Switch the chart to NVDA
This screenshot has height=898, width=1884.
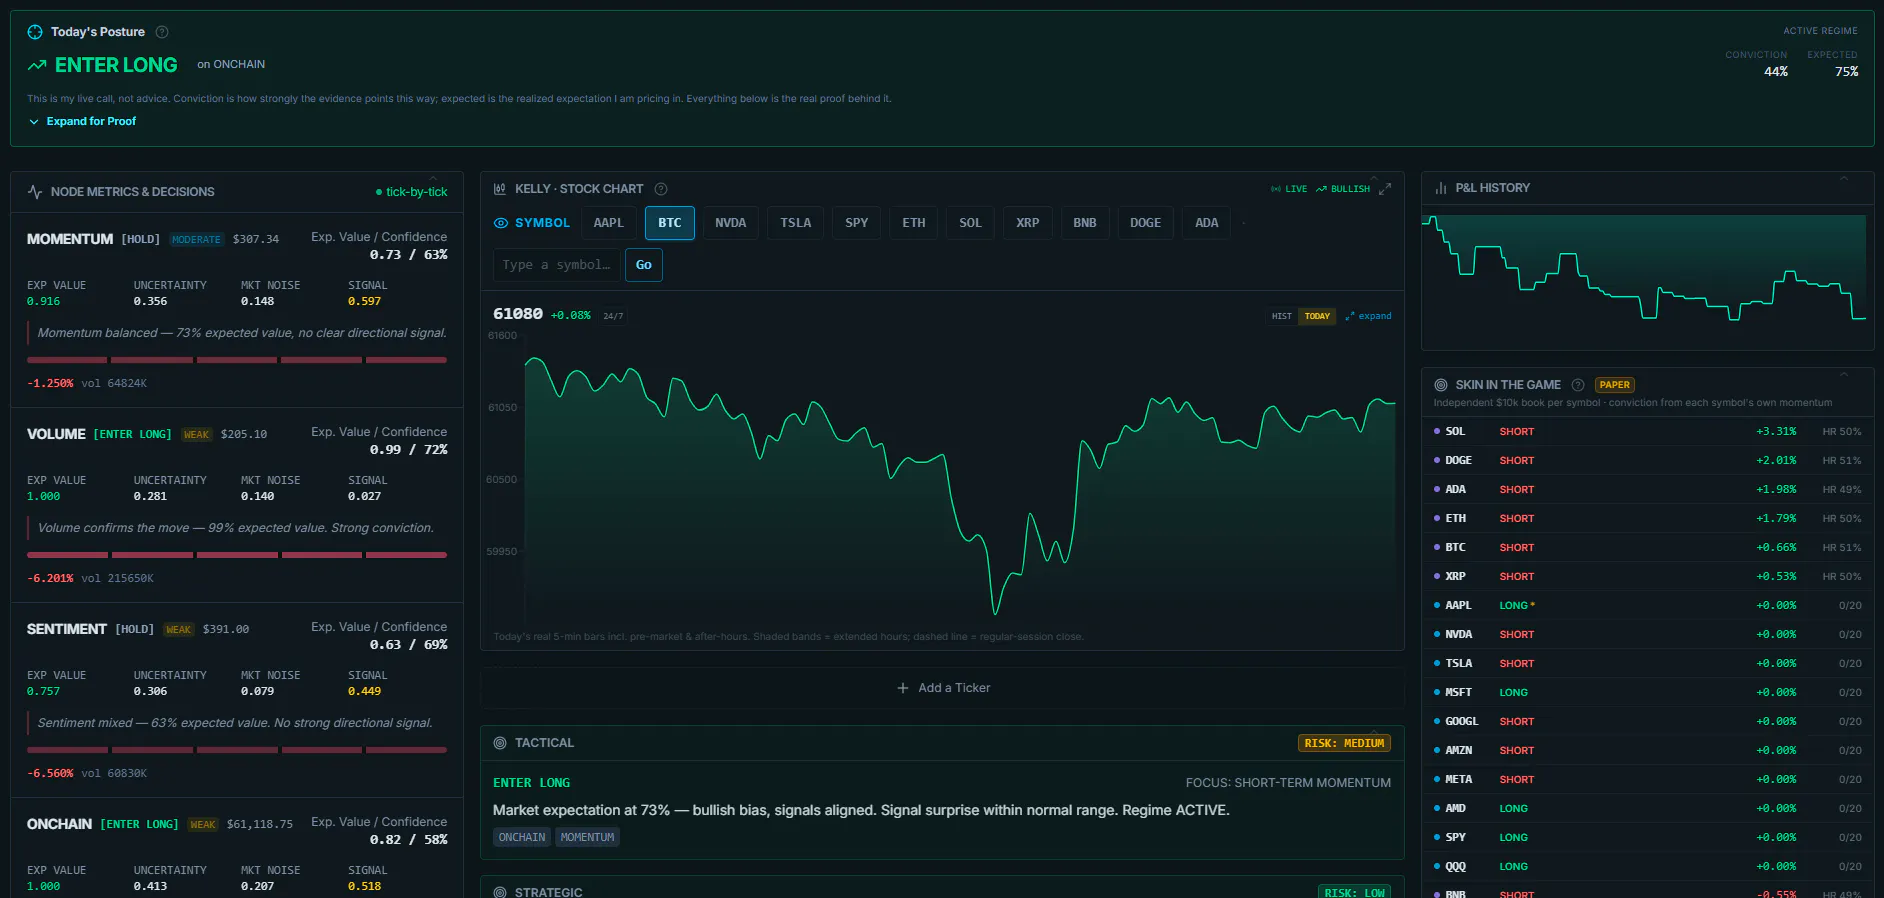[731, 223]
